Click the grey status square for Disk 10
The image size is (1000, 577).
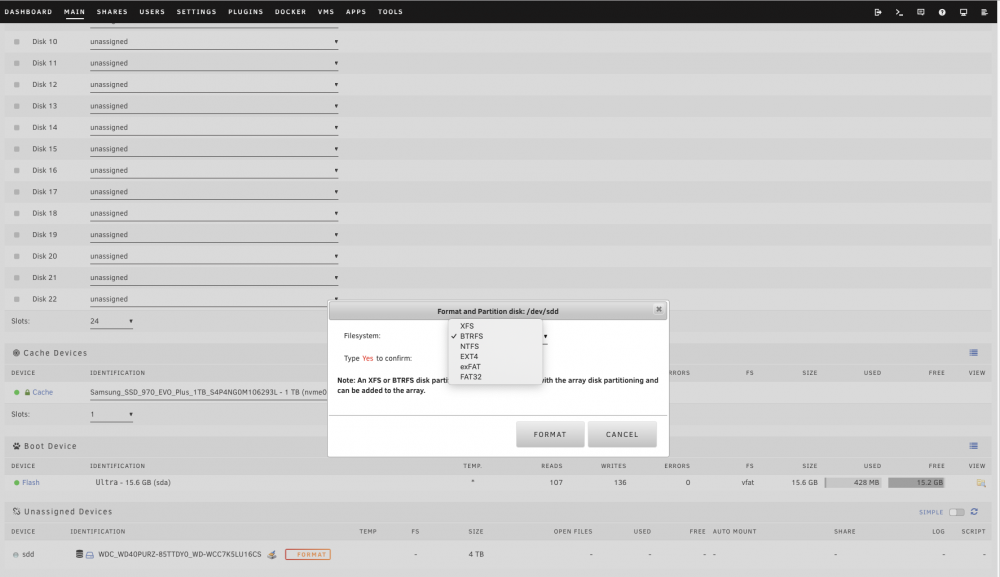(x=17, y=41)
